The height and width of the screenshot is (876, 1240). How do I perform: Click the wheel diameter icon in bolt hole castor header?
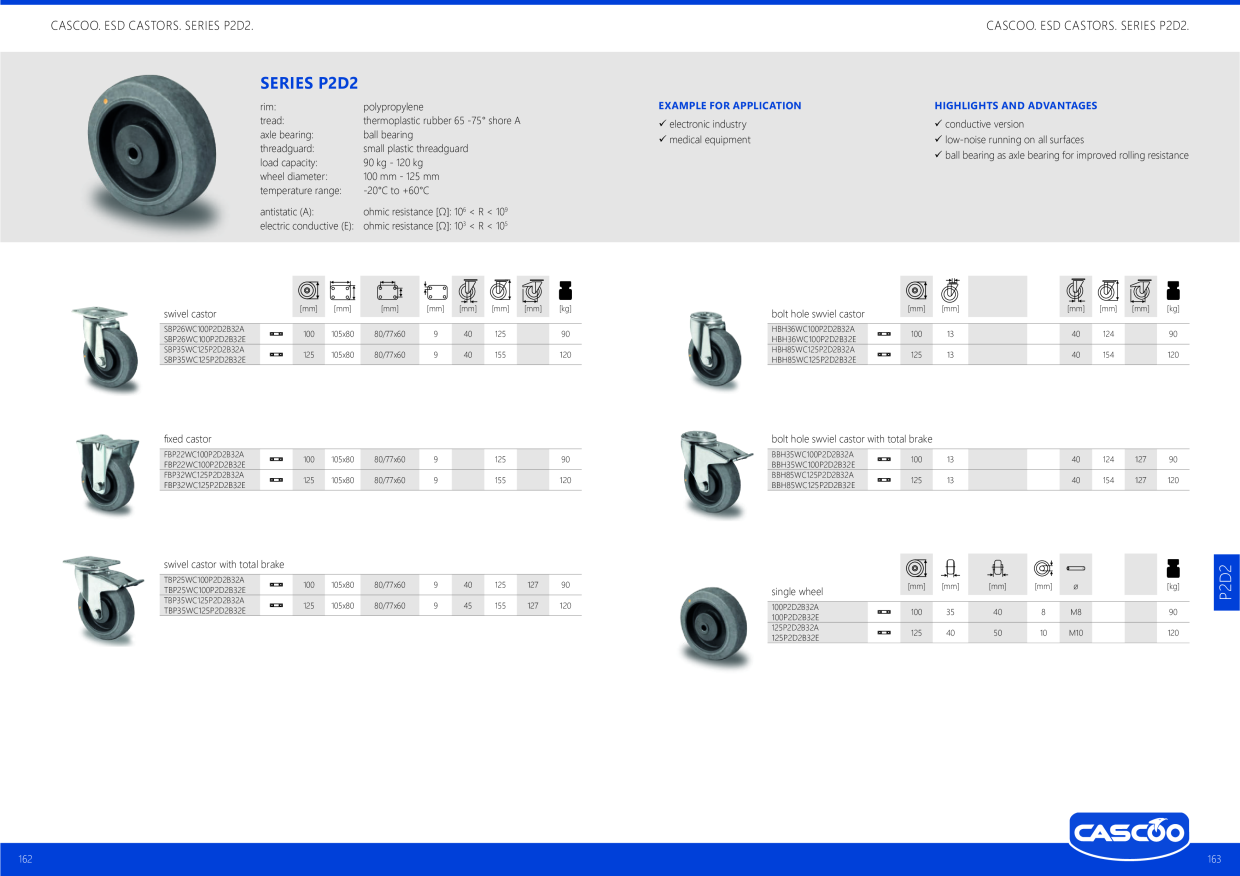pyautogui.click(x=916, y=290)
